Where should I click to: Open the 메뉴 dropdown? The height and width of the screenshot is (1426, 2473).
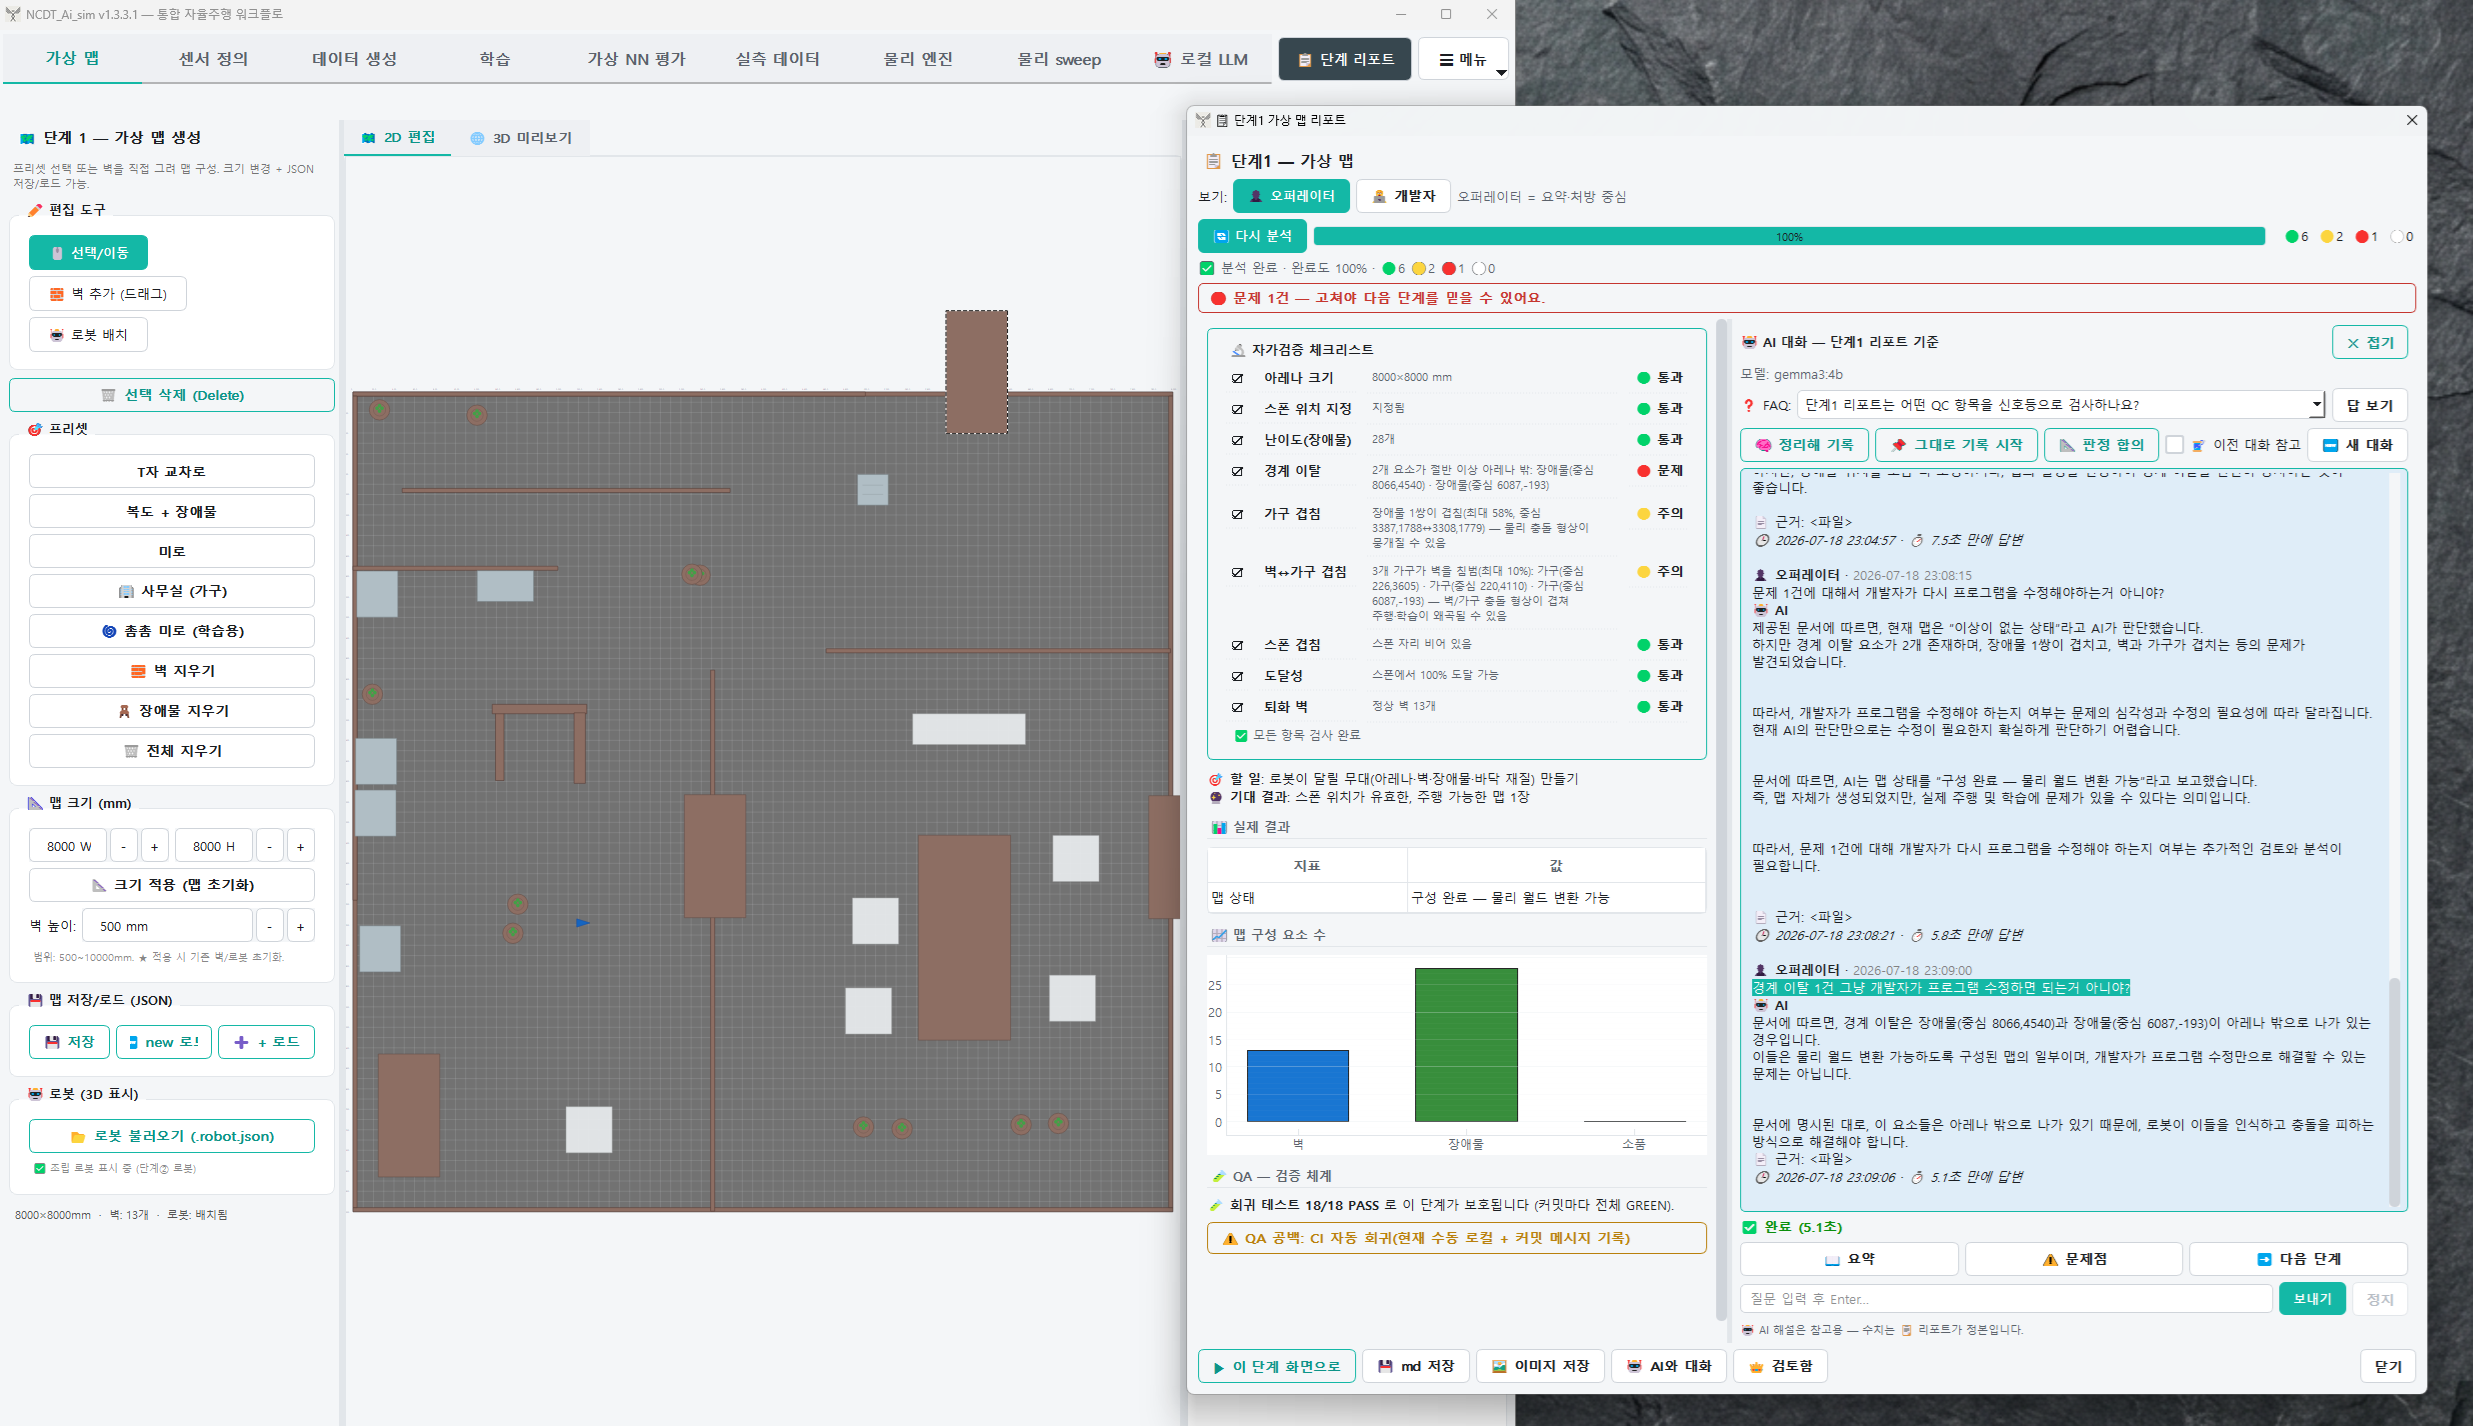tap(1463, 59)
